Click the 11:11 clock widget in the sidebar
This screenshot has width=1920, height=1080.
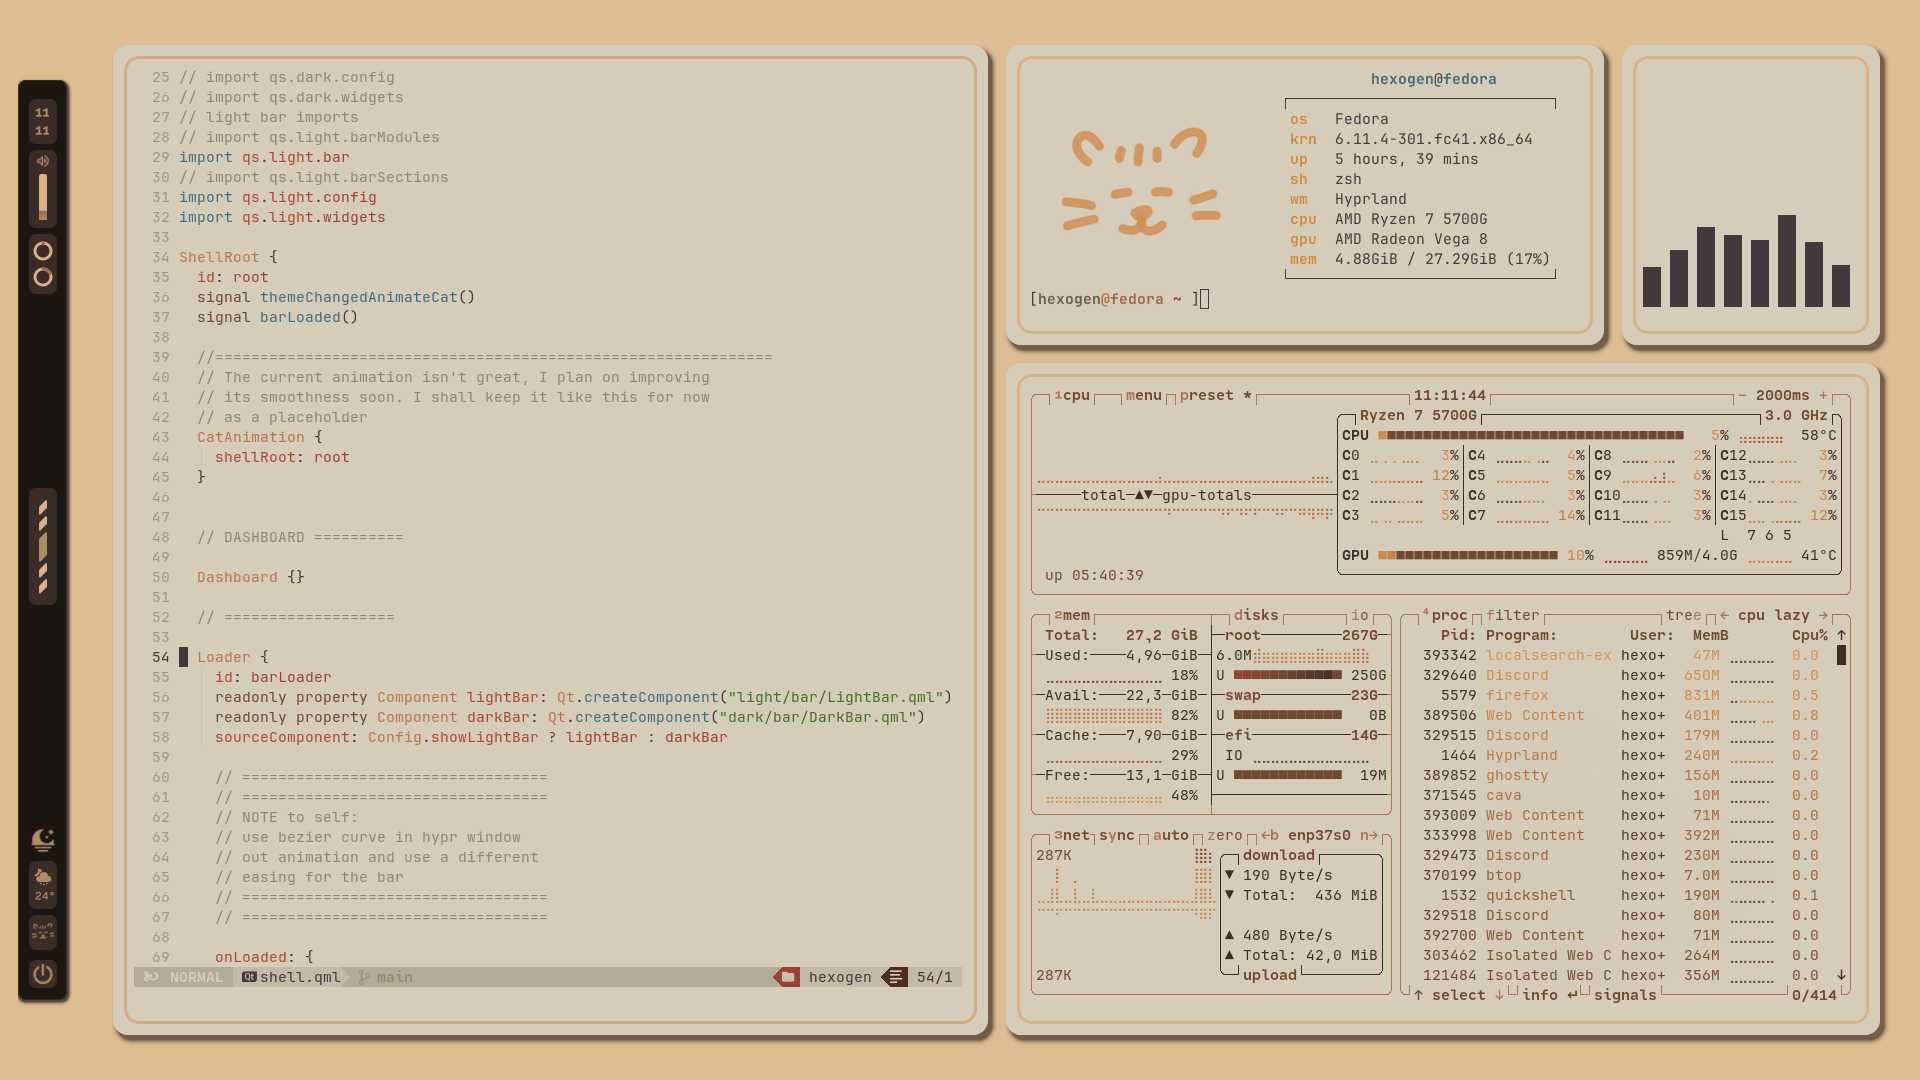pos(43,122)
